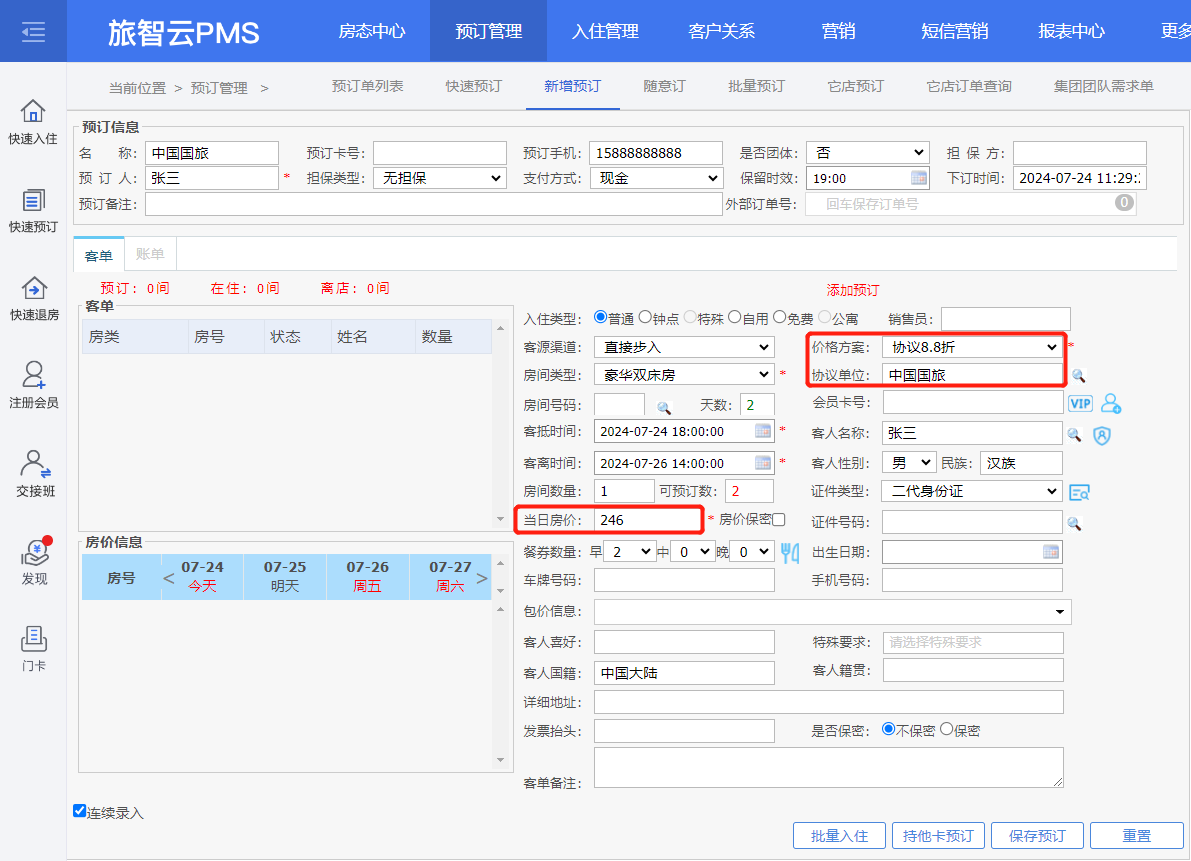The width and height of the screenshot is (1191, 861).
Task: Search 证件号码 with the magnifier icon
Action: (1074, 523)
